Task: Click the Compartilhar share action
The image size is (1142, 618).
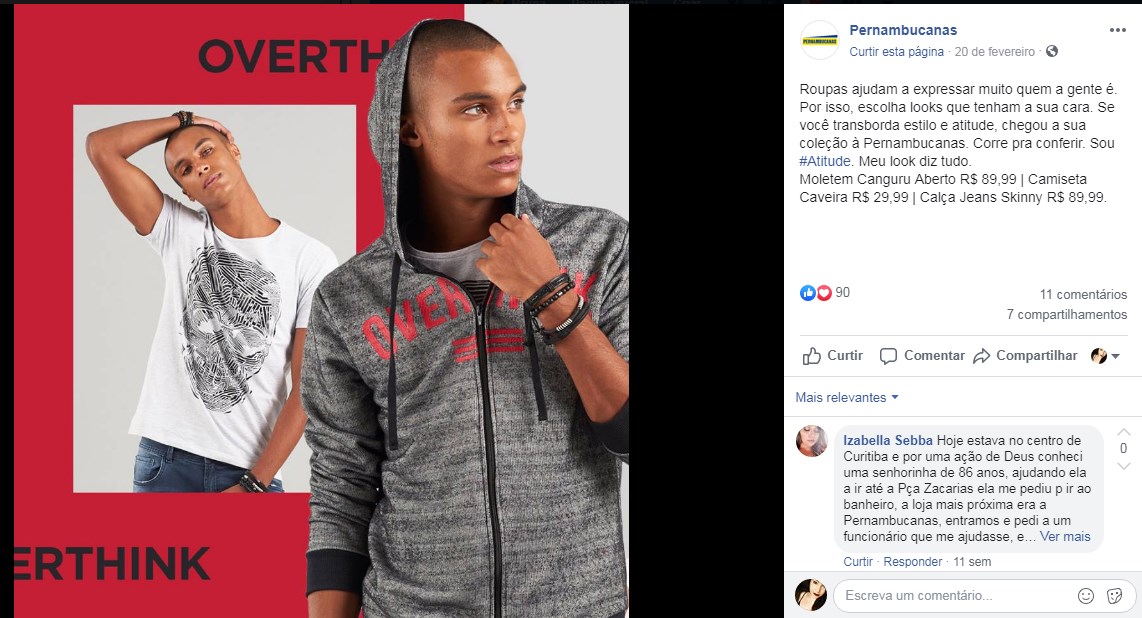Action: coord(1025,356)
